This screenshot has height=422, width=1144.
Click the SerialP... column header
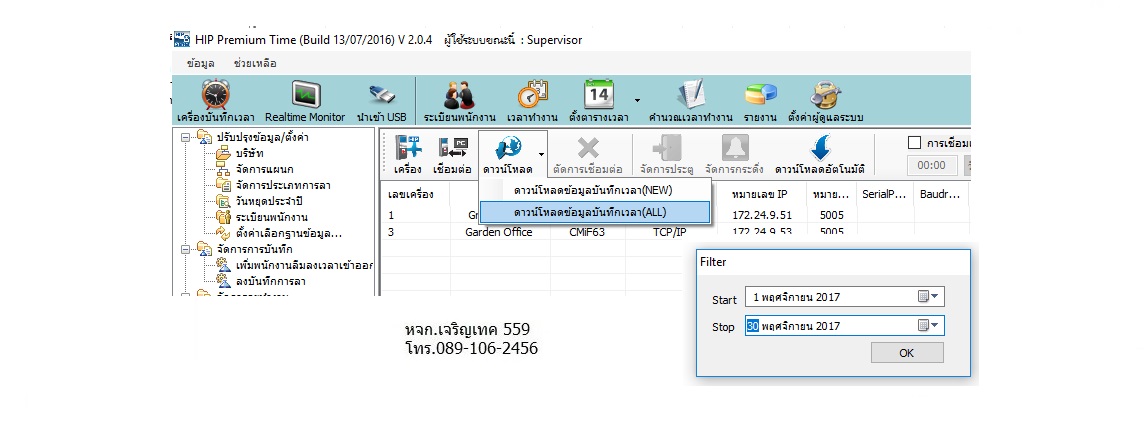click(x=885, y=195)
